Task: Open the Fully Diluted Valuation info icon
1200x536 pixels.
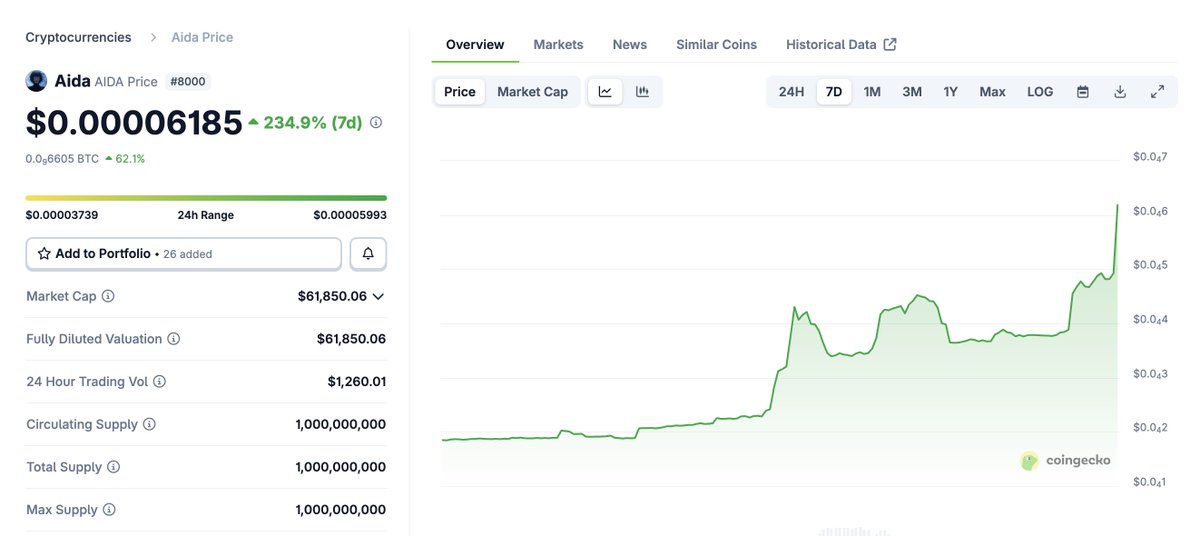Action: point(174,339)
